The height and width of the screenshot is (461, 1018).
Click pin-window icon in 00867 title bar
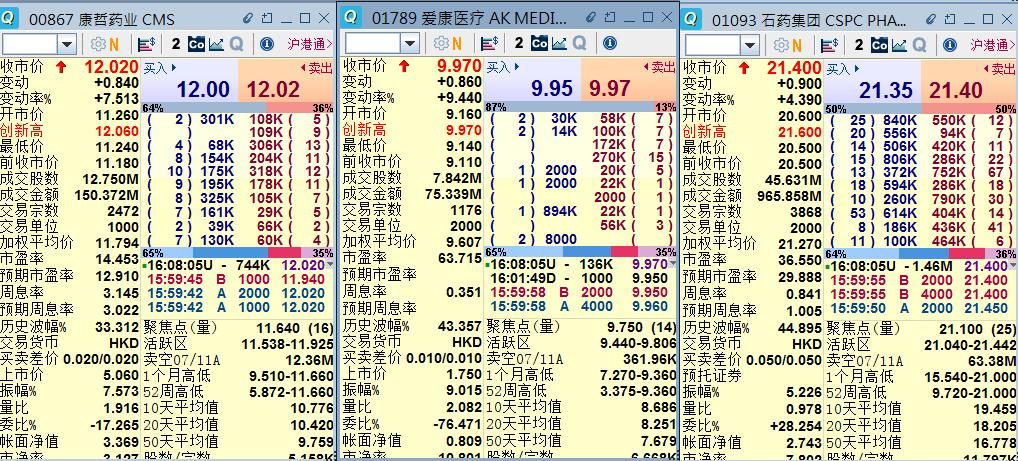tap(267, 18)
